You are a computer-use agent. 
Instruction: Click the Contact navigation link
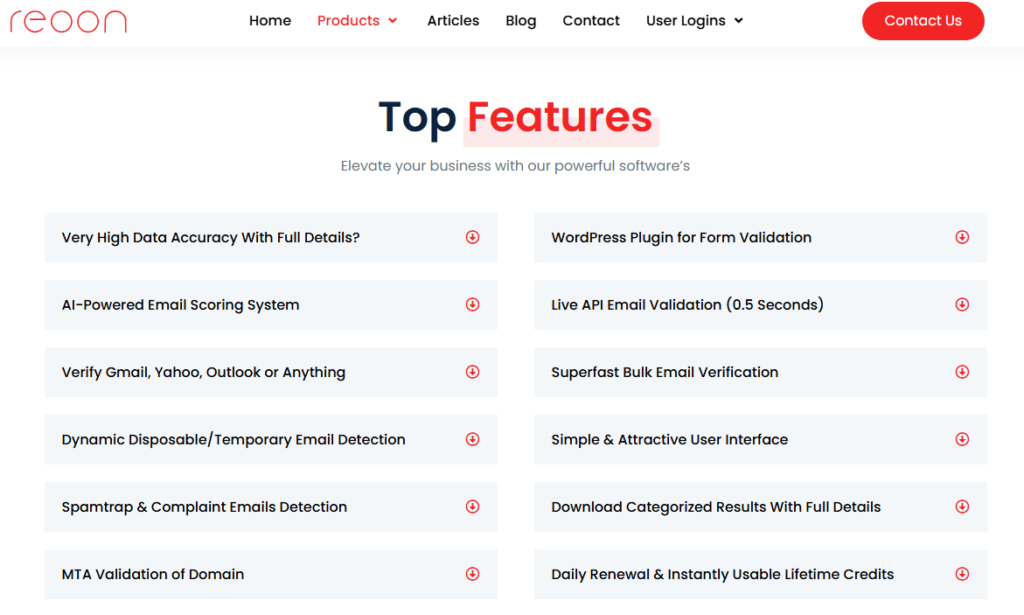(591, 20)
